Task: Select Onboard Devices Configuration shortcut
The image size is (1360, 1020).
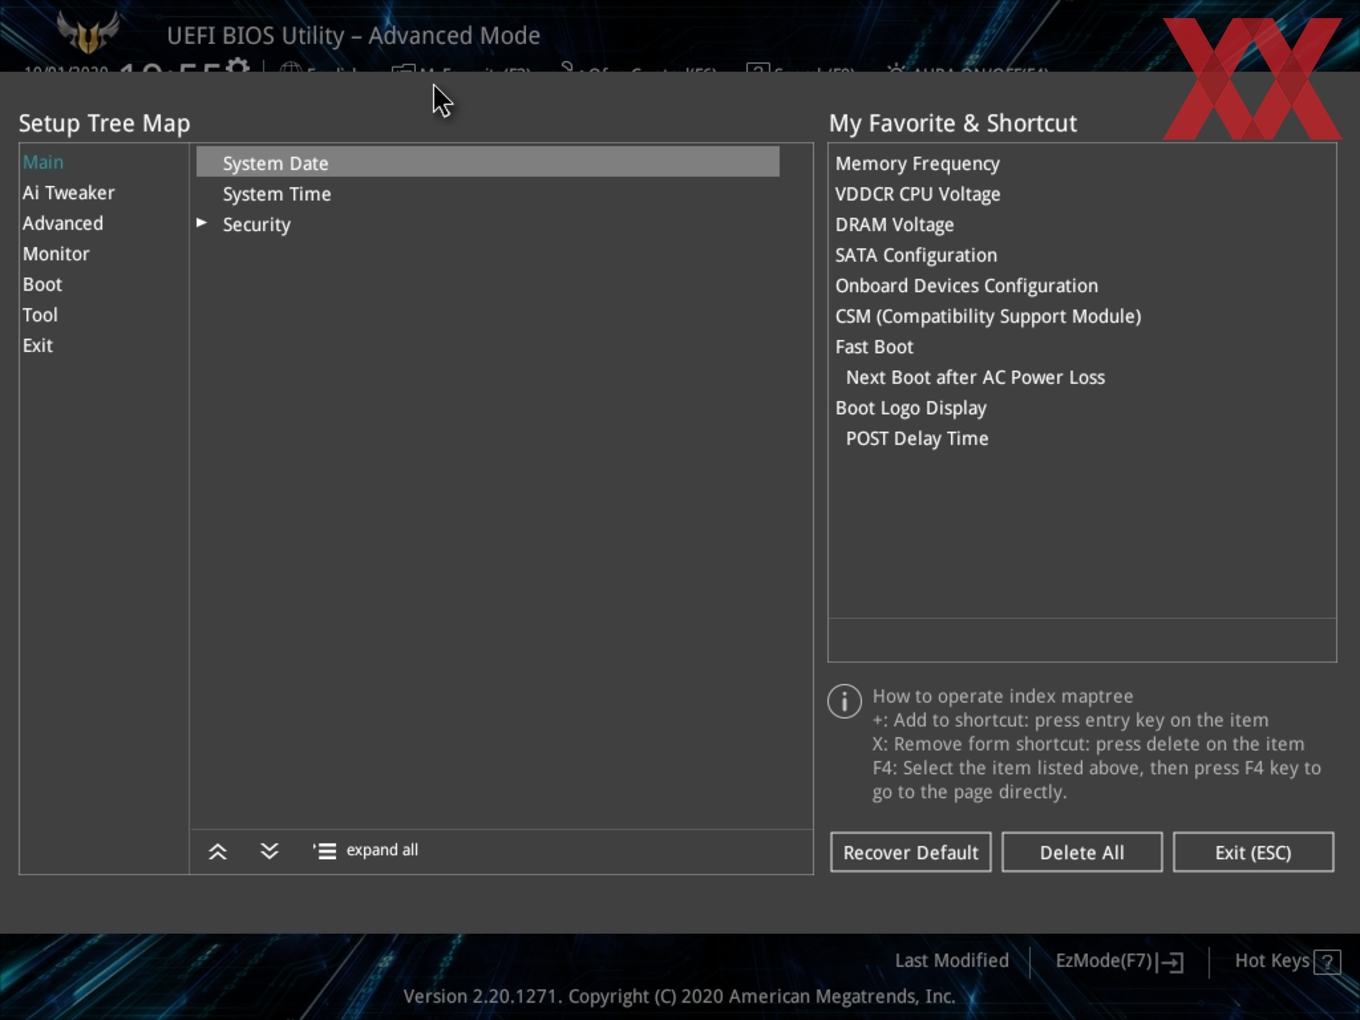Action: click(x=966, y=286)
